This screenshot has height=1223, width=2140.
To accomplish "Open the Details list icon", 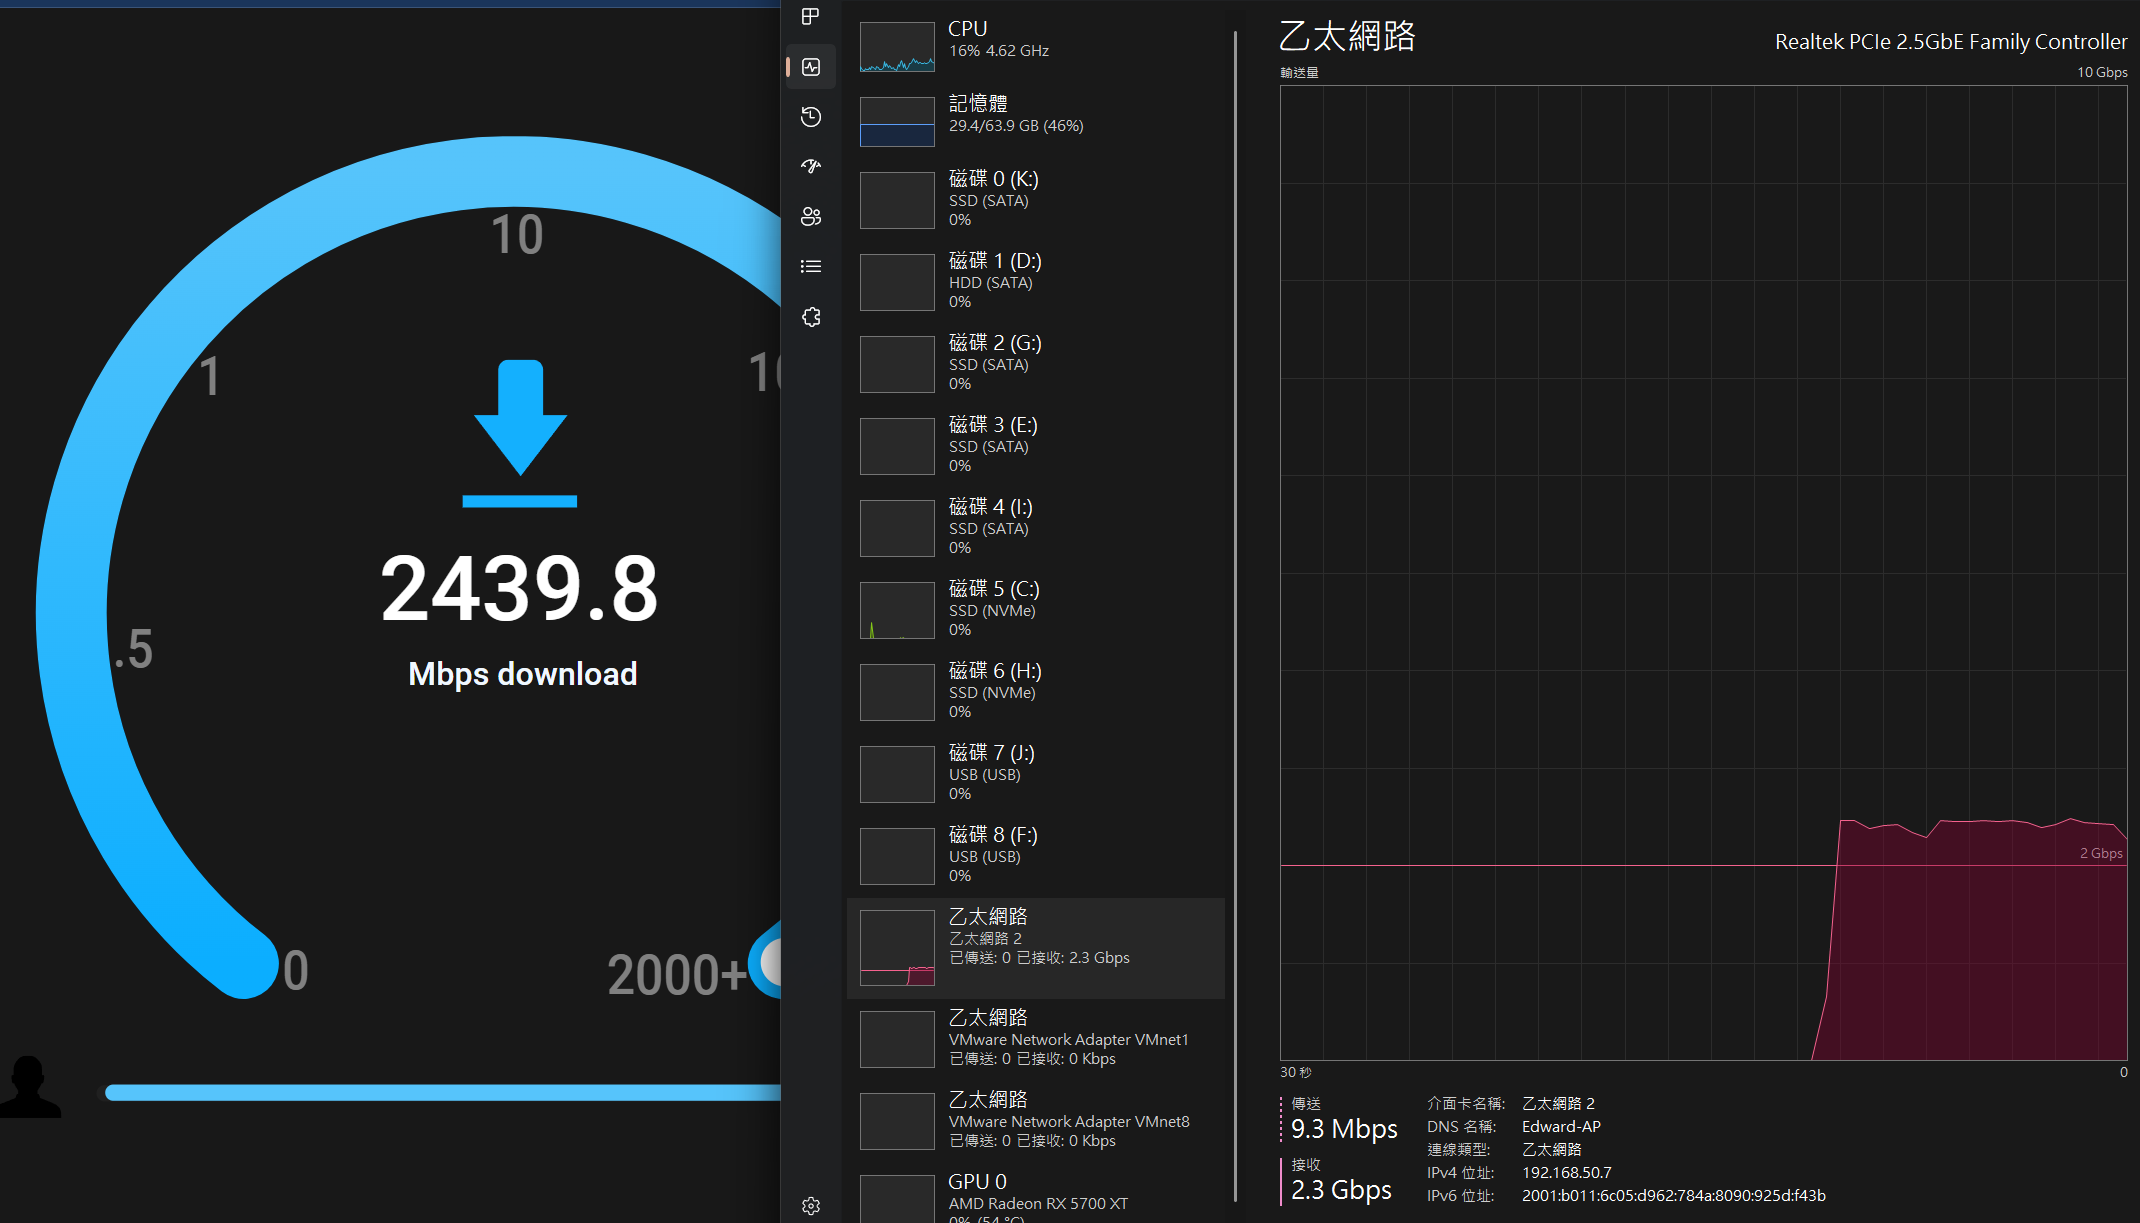I will [x=811, y=266].
